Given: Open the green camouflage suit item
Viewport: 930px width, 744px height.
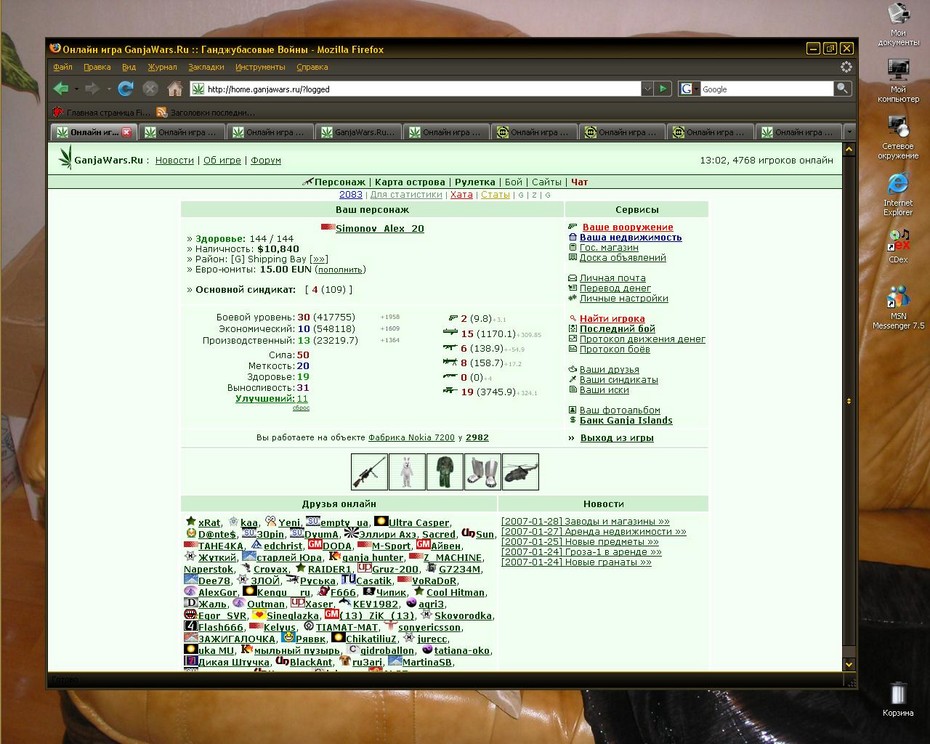Looking at the screenshot, I should click(444, 472).
